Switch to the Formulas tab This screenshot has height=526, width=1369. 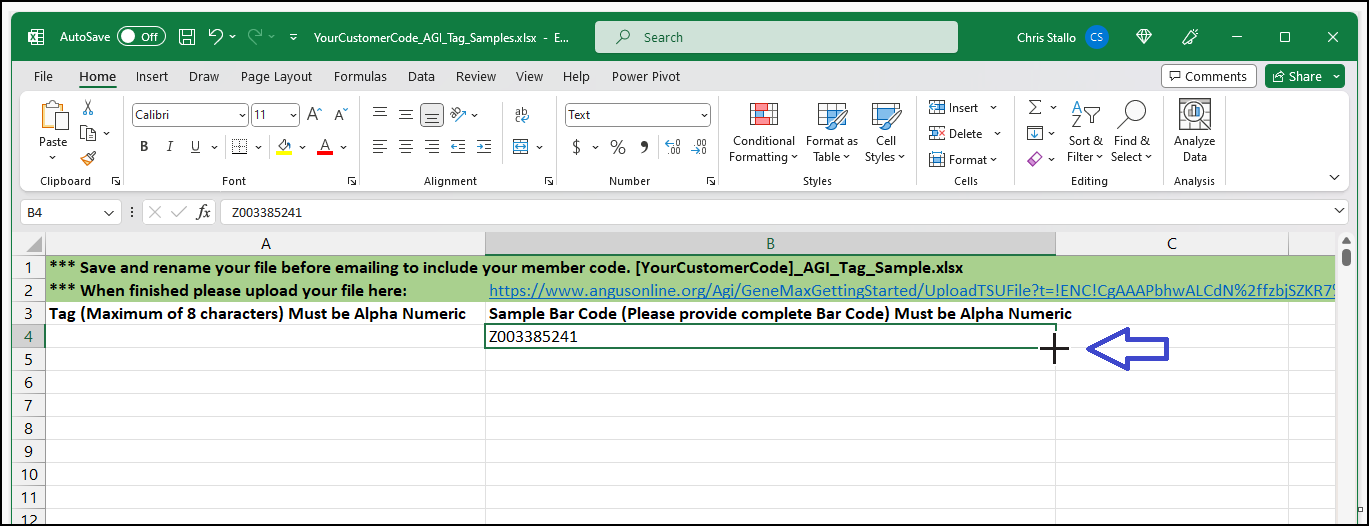(x=360, y=76)
